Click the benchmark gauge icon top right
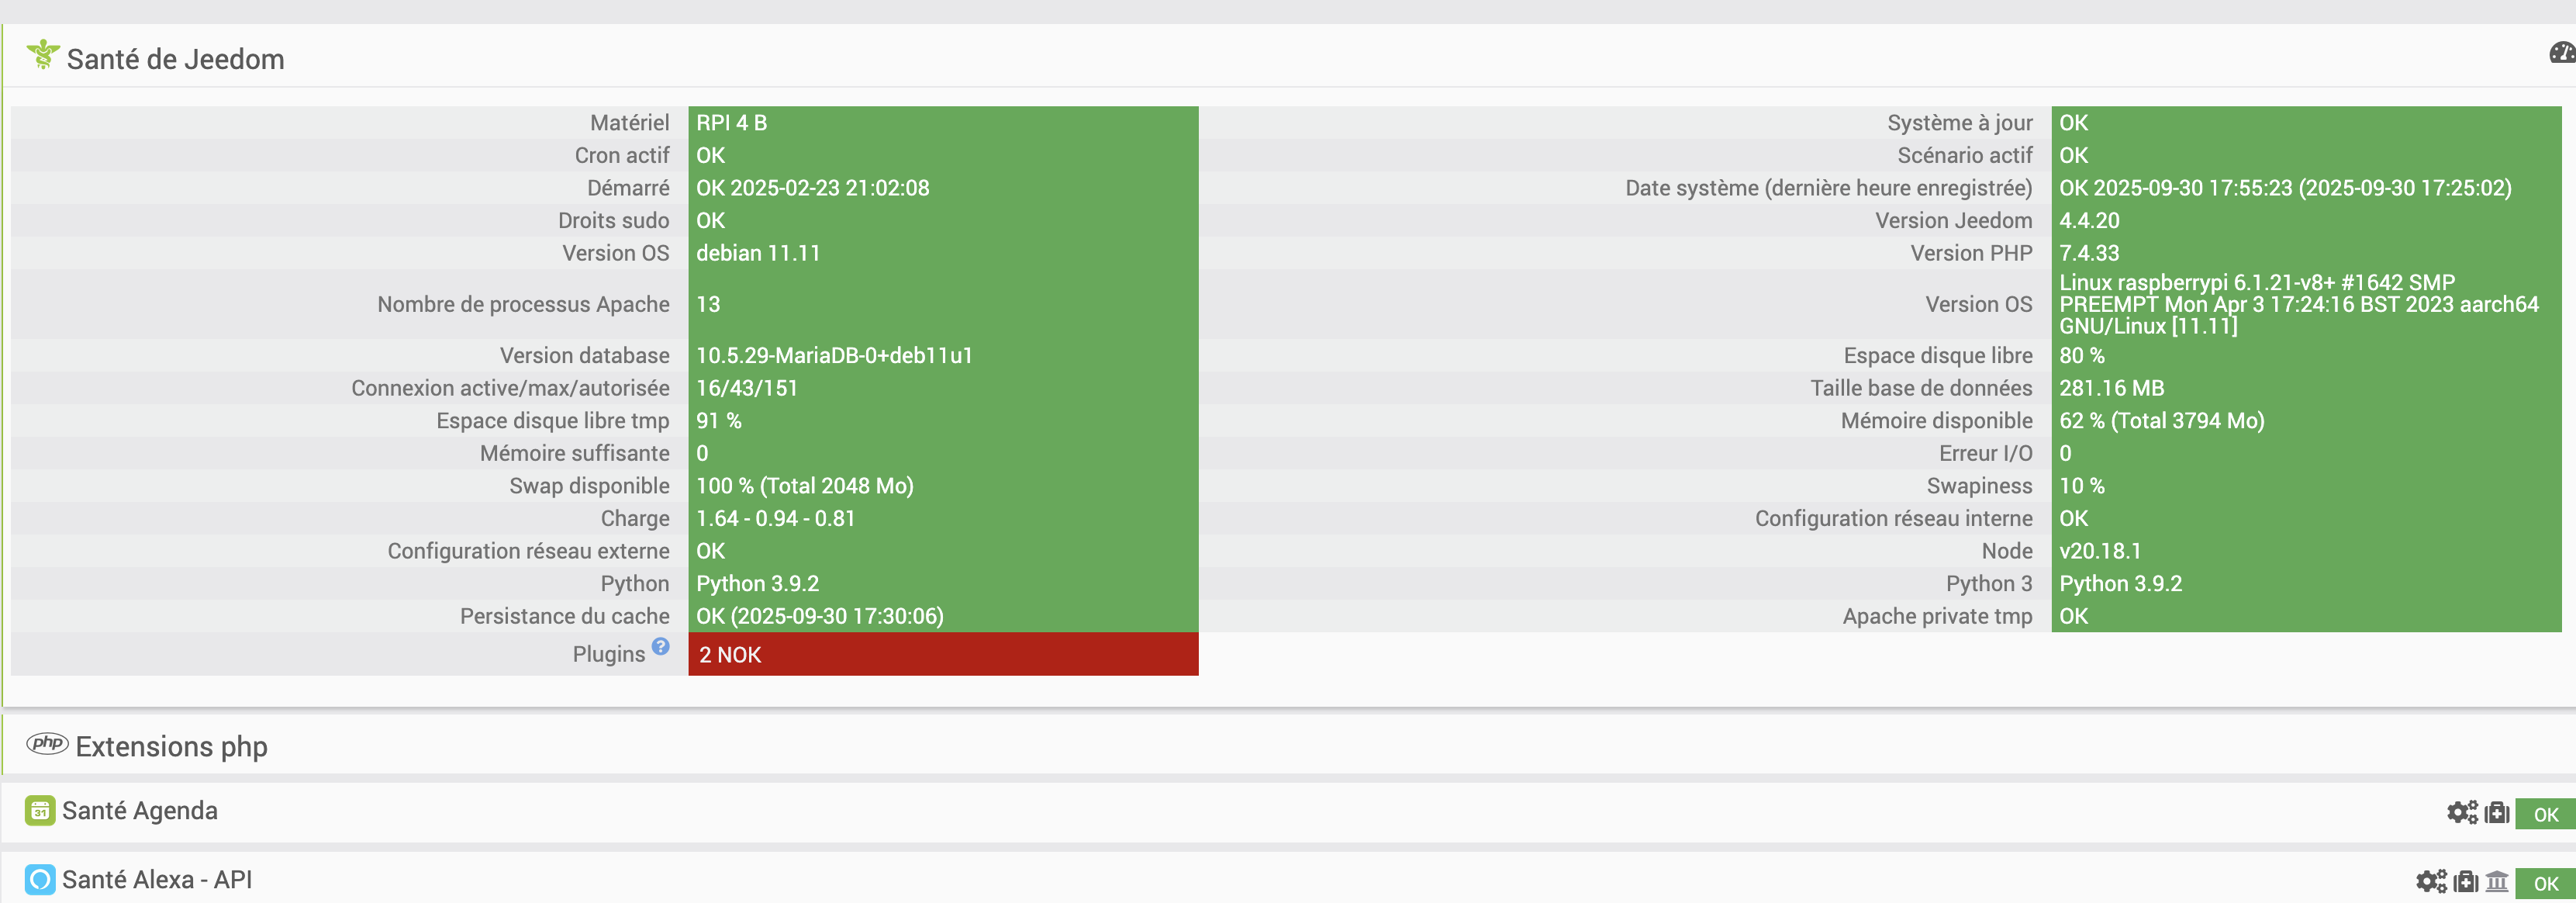The width and height of the screenshot is (2576, 903). click(x=2563, y=53)
